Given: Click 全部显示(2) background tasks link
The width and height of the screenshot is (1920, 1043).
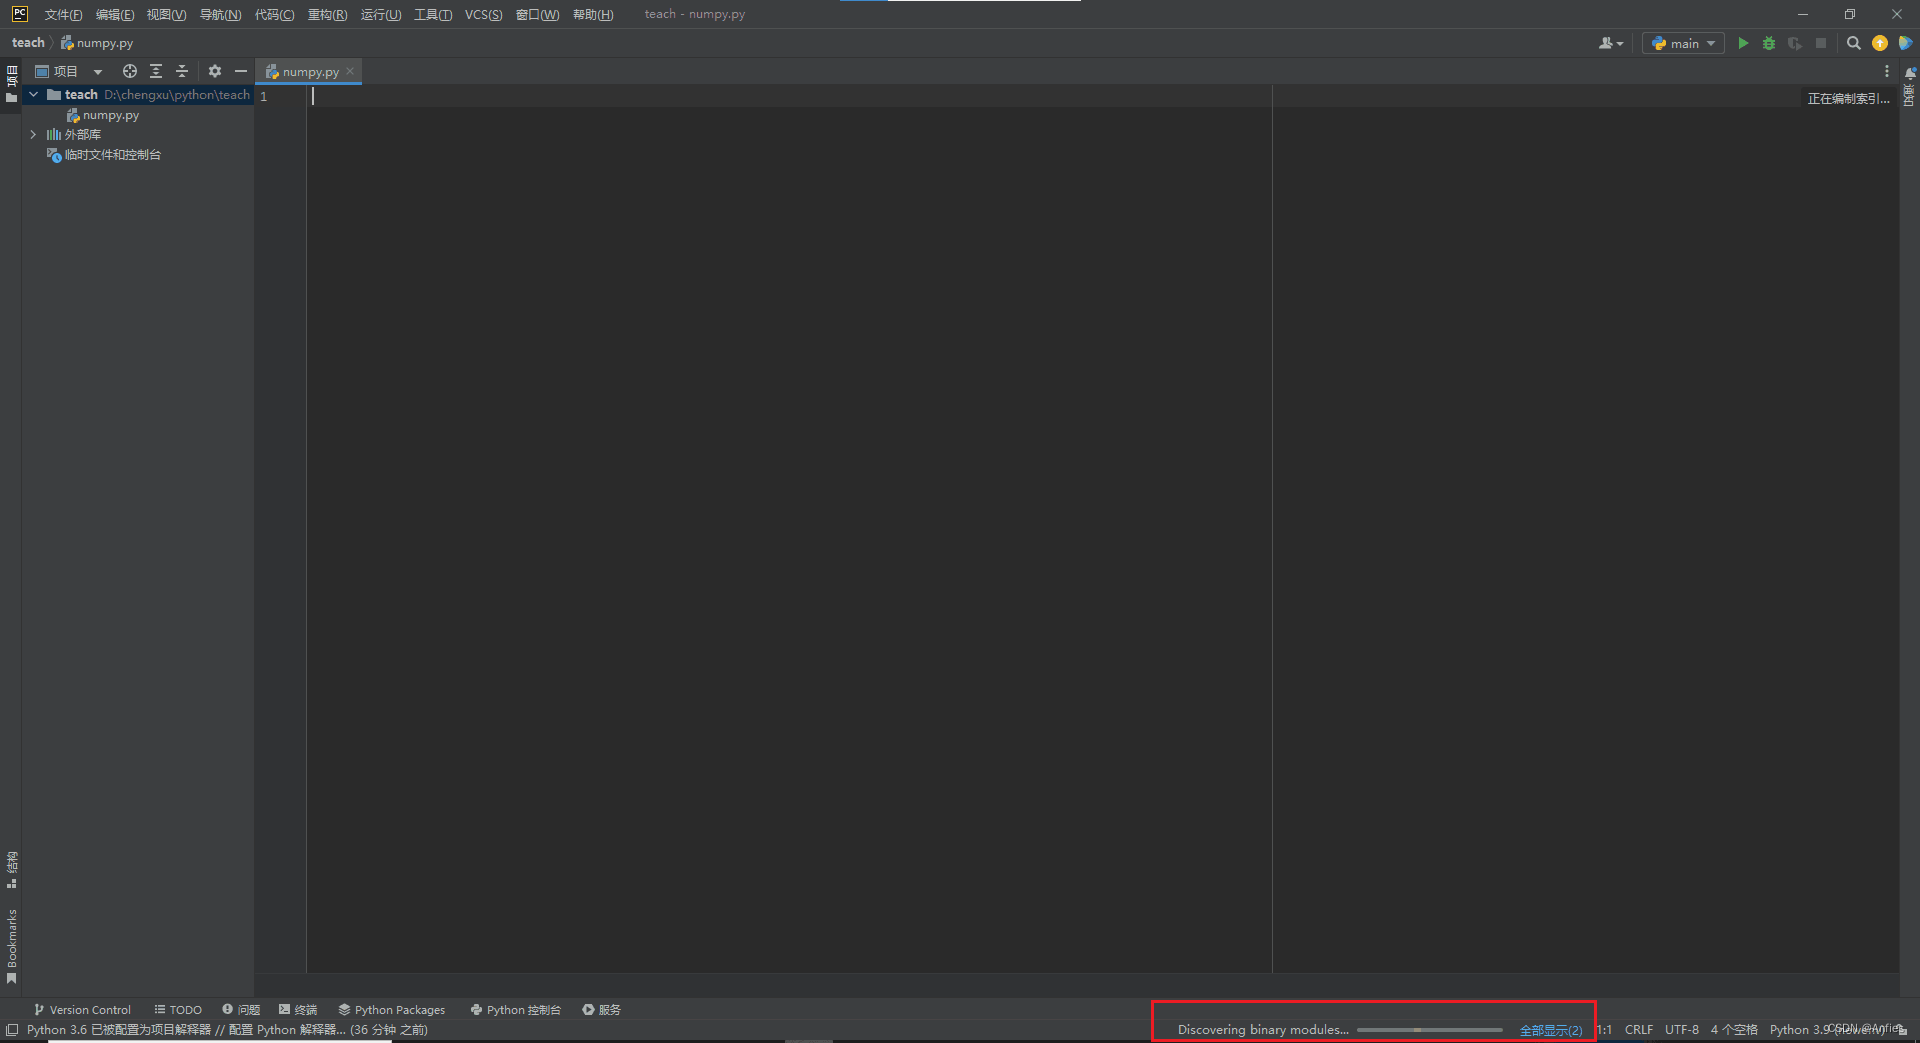Looking at the screenshot, I should (1551, 1030).
